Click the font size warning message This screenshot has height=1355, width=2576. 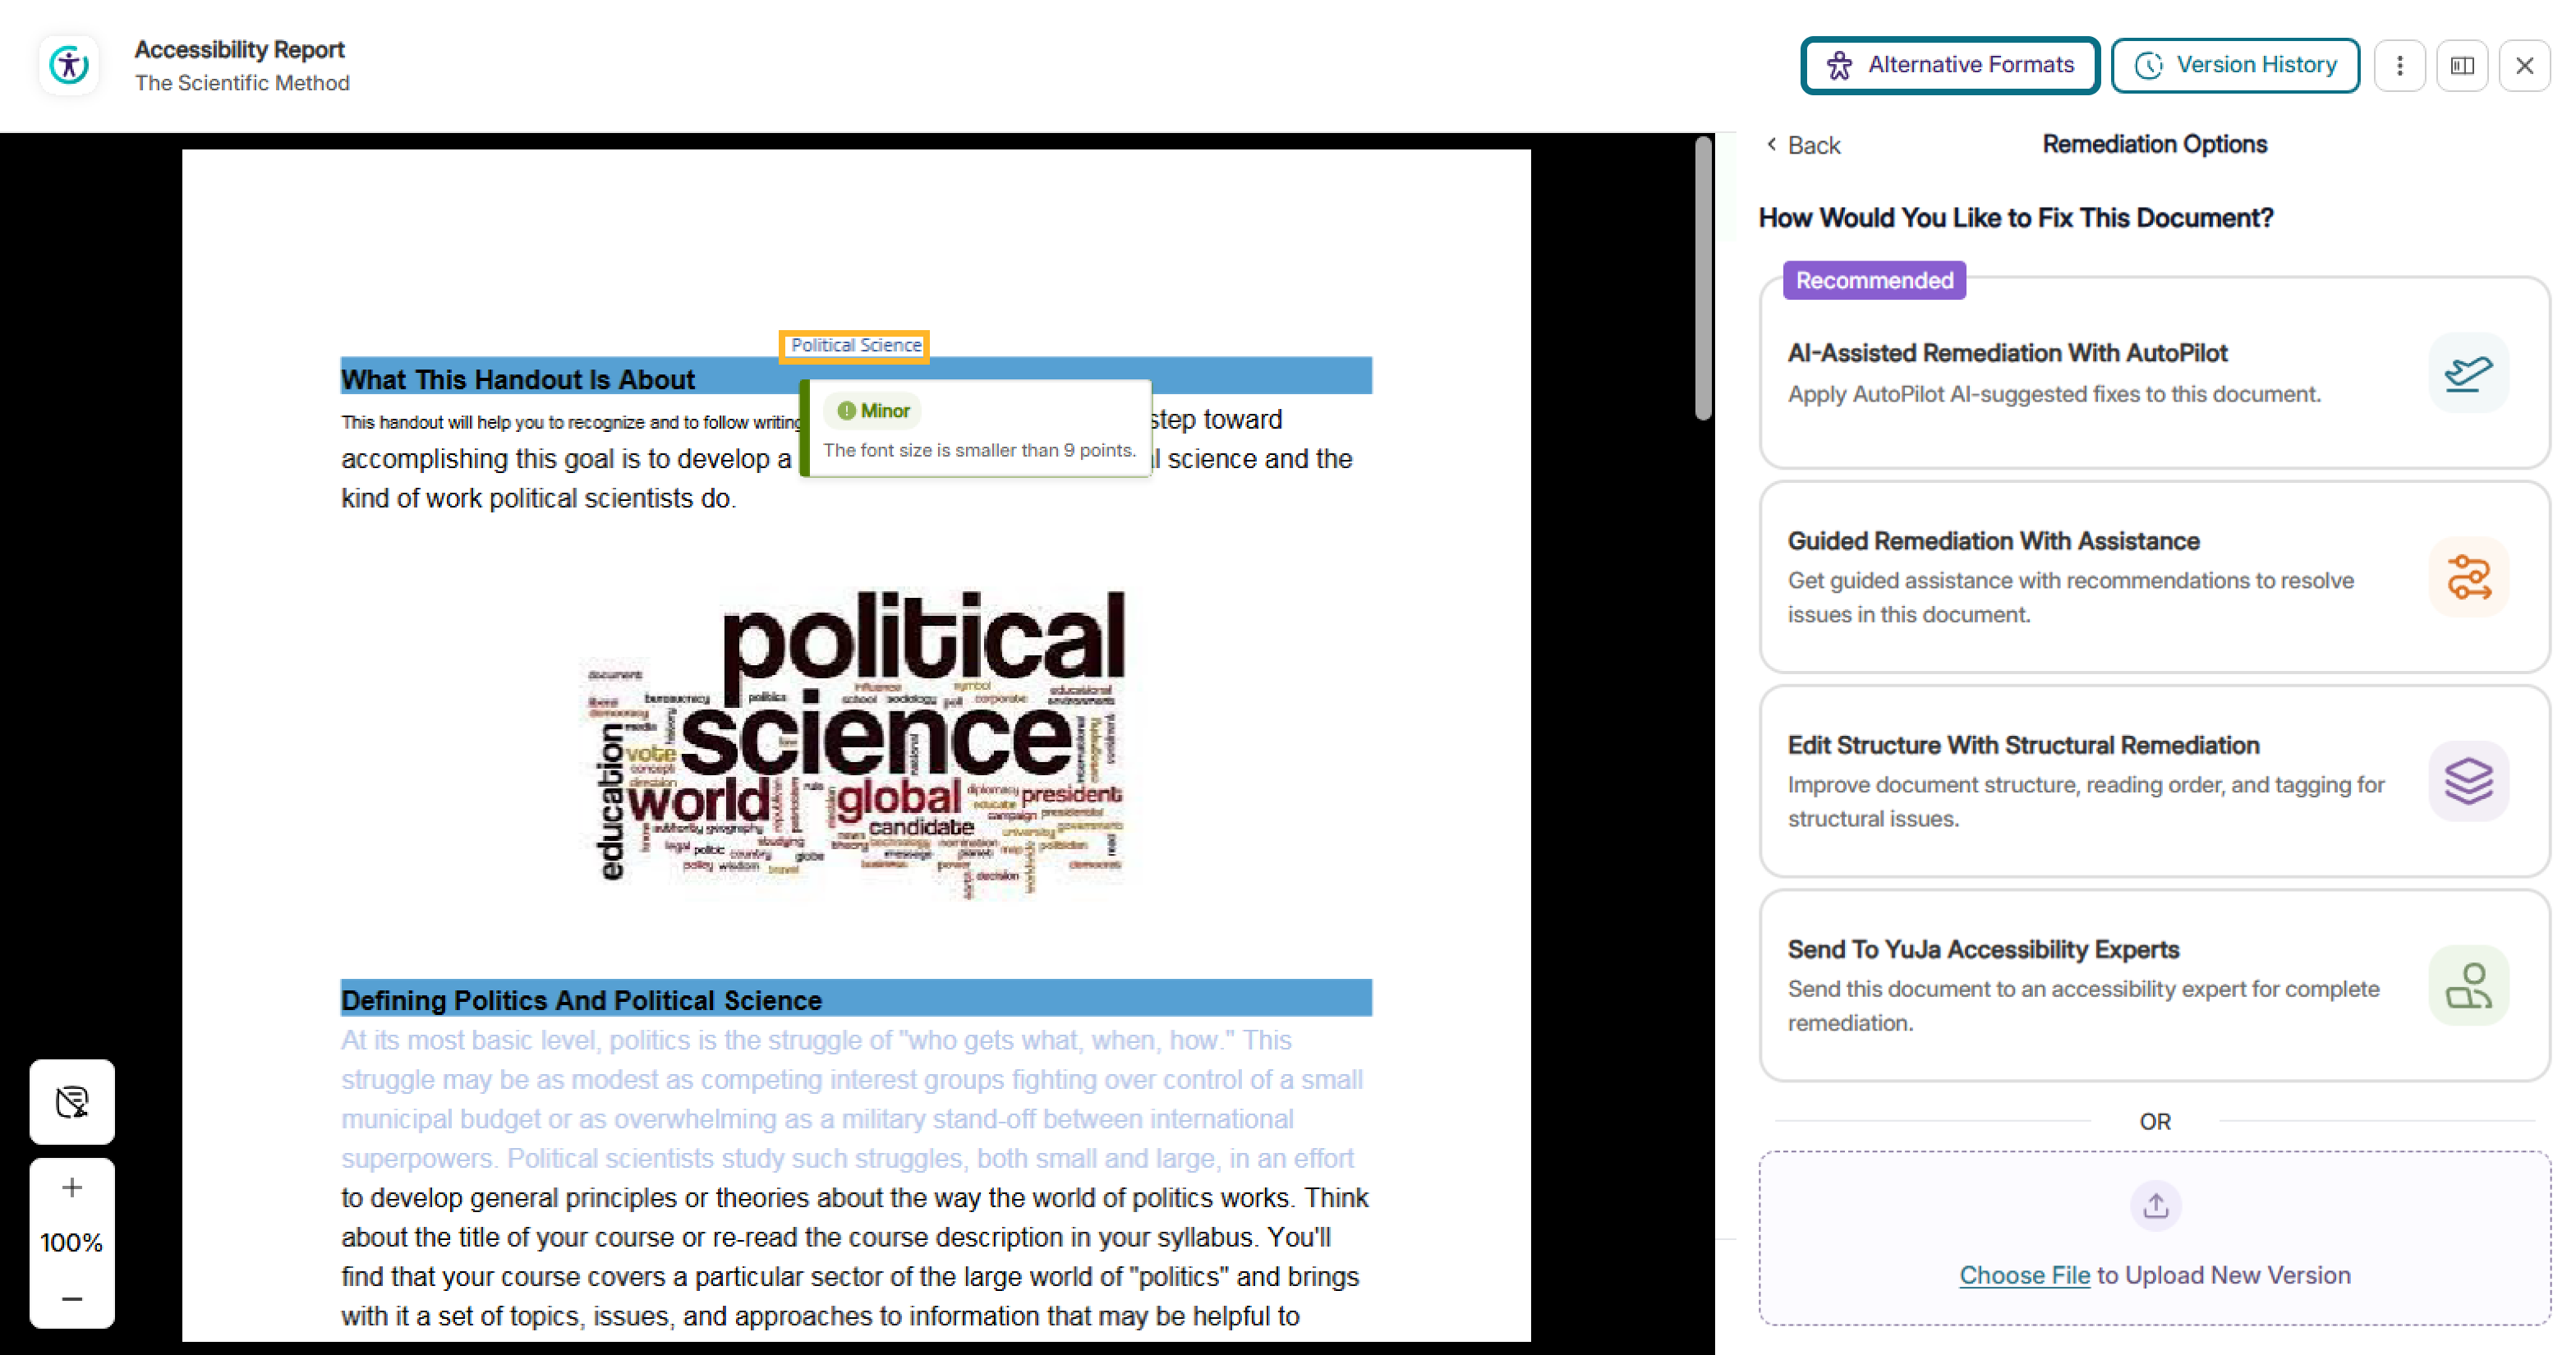click(x=979, y=450)
